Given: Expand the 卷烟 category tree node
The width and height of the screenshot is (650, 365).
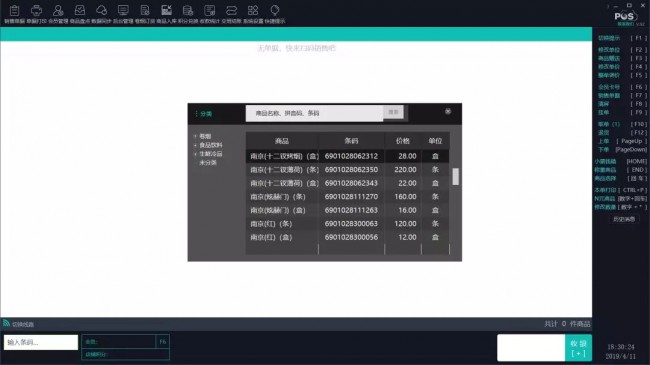Looking at the screenshot, I should pos(195,136).
